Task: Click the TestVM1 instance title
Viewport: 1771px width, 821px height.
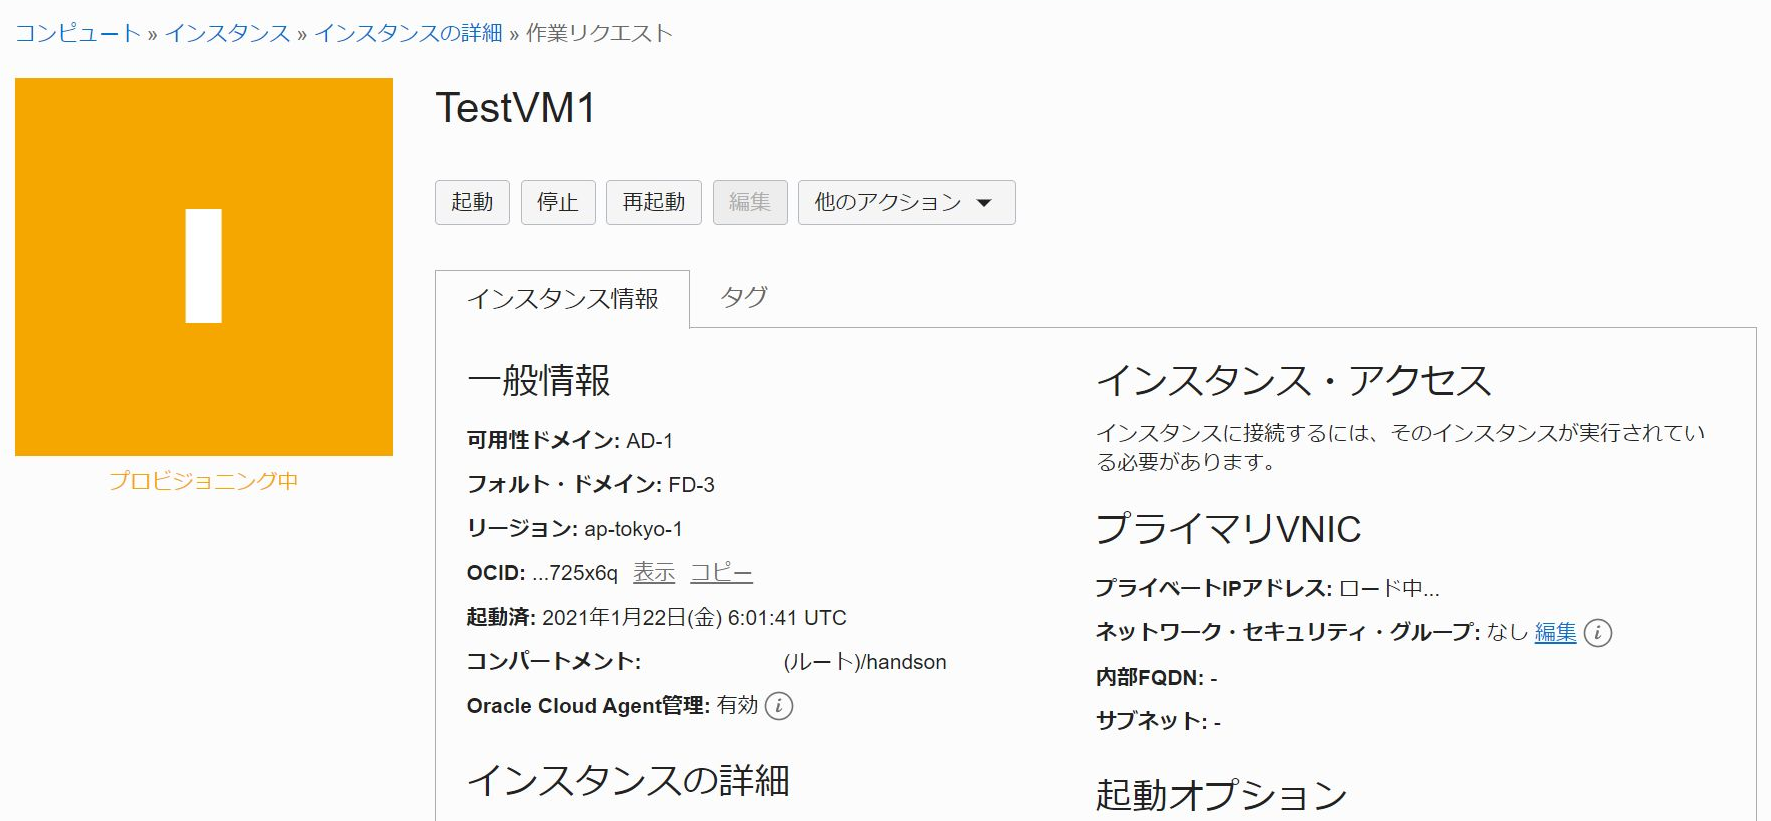Action: pos(515,108)
